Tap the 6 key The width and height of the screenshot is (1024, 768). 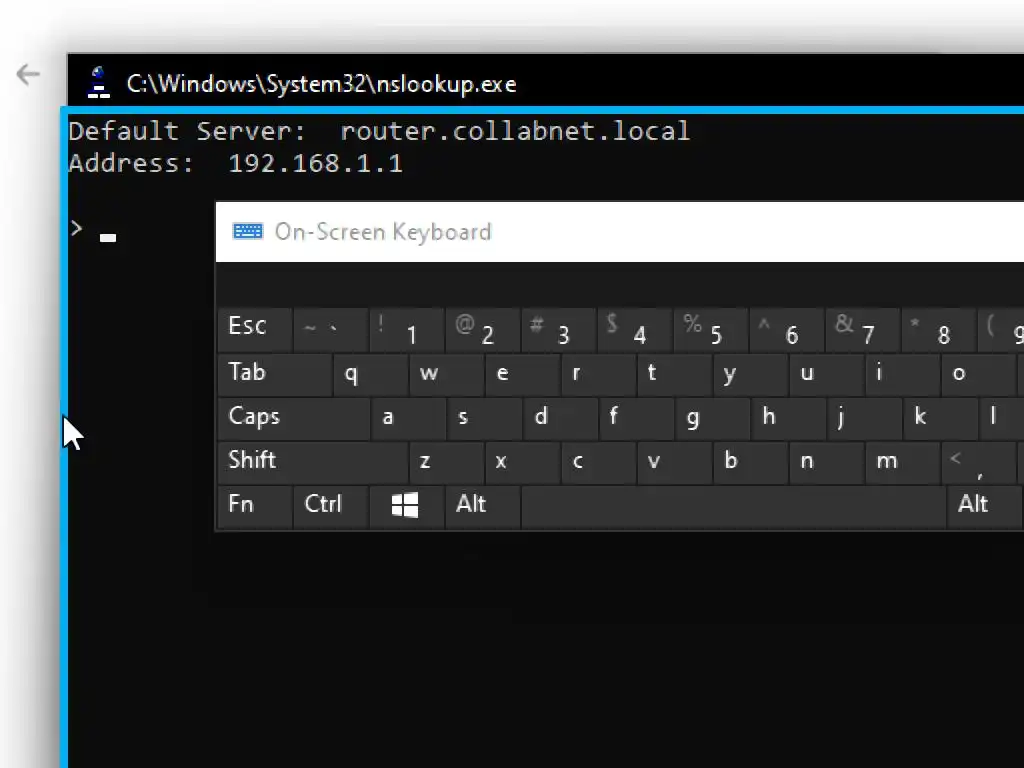786,329
